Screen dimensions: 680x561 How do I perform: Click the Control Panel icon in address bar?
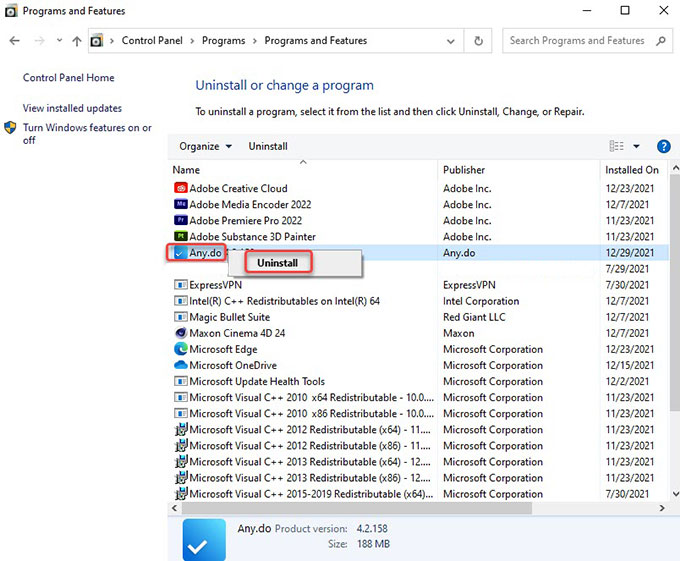[96, 41]
